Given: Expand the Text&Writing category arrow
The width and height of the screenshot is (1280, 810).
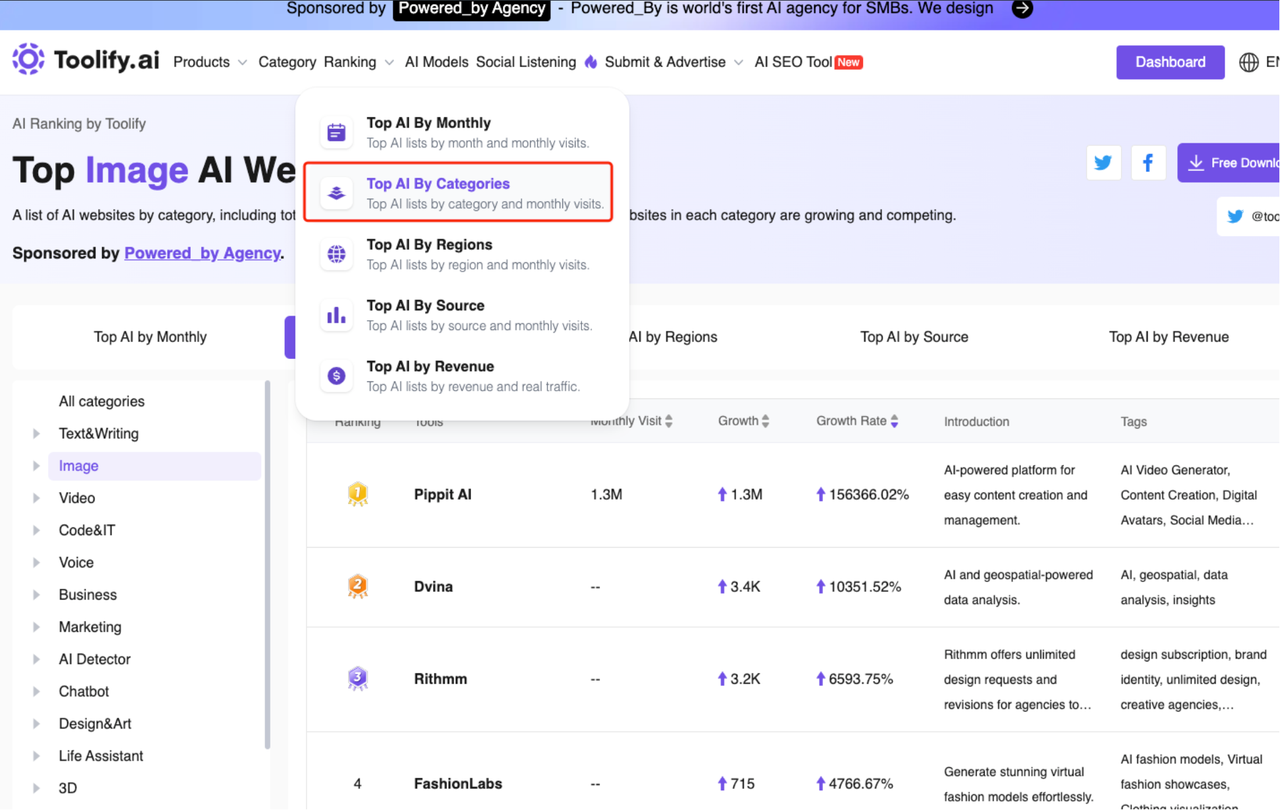Looking at the screenshot, I should point(36,434).
